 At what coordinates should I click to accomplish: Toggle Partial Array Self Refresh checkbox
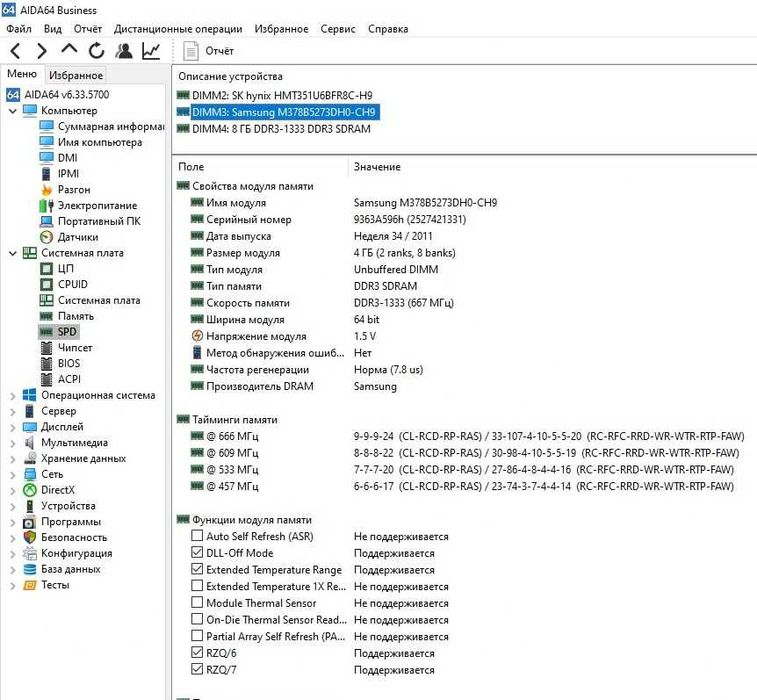pos(197,635)
